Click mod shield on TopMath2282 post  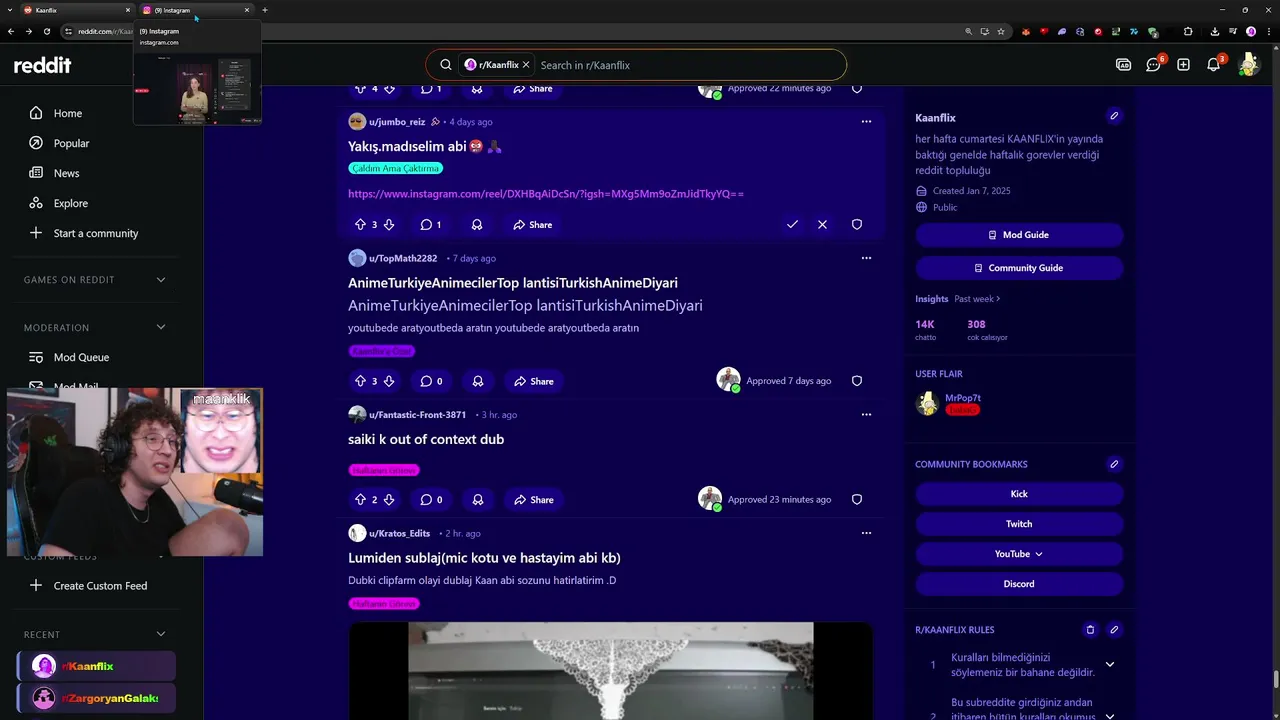pos(857,381)
